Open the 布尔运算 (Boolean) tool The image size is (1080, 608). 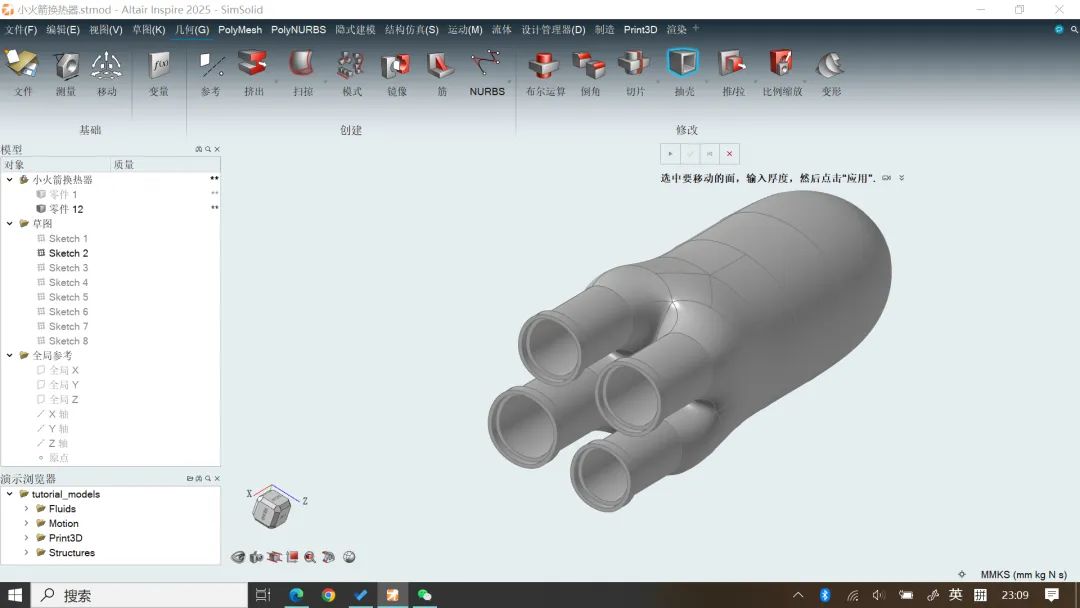click(545, 66)
